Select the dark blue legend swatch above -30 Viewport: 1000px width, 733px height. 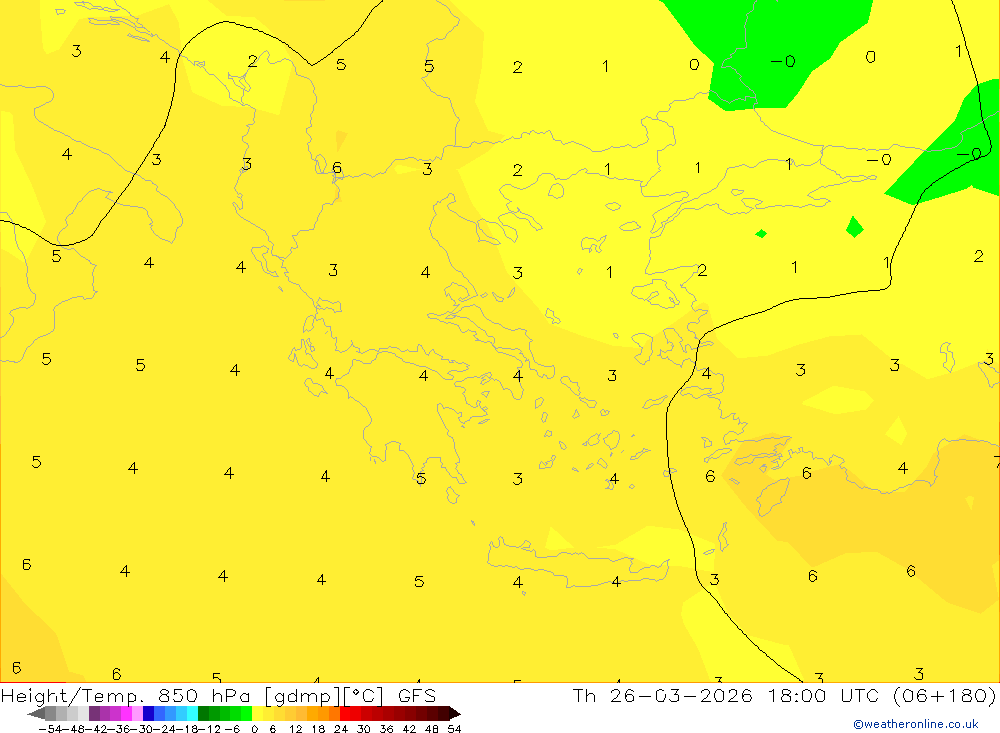click(148, 713)
